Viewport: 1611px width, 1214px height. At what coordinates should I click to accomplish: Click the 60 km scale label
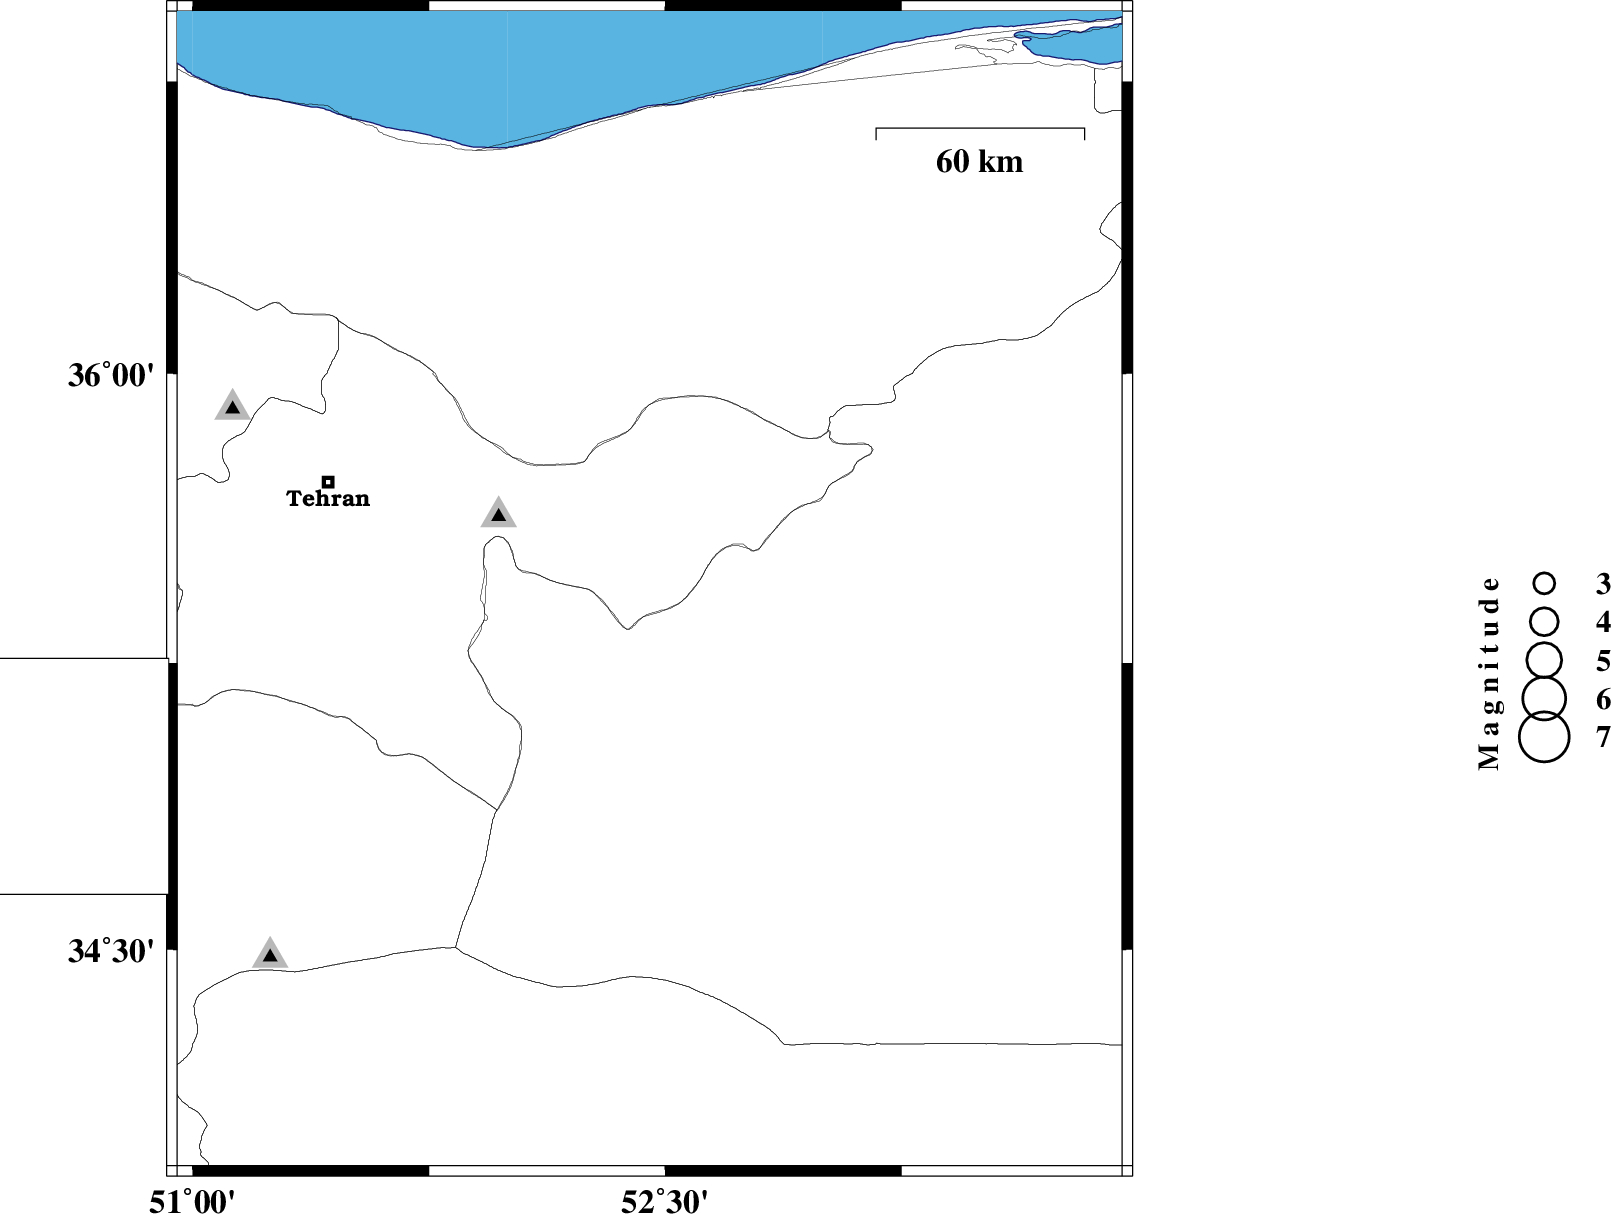point(979,162)
